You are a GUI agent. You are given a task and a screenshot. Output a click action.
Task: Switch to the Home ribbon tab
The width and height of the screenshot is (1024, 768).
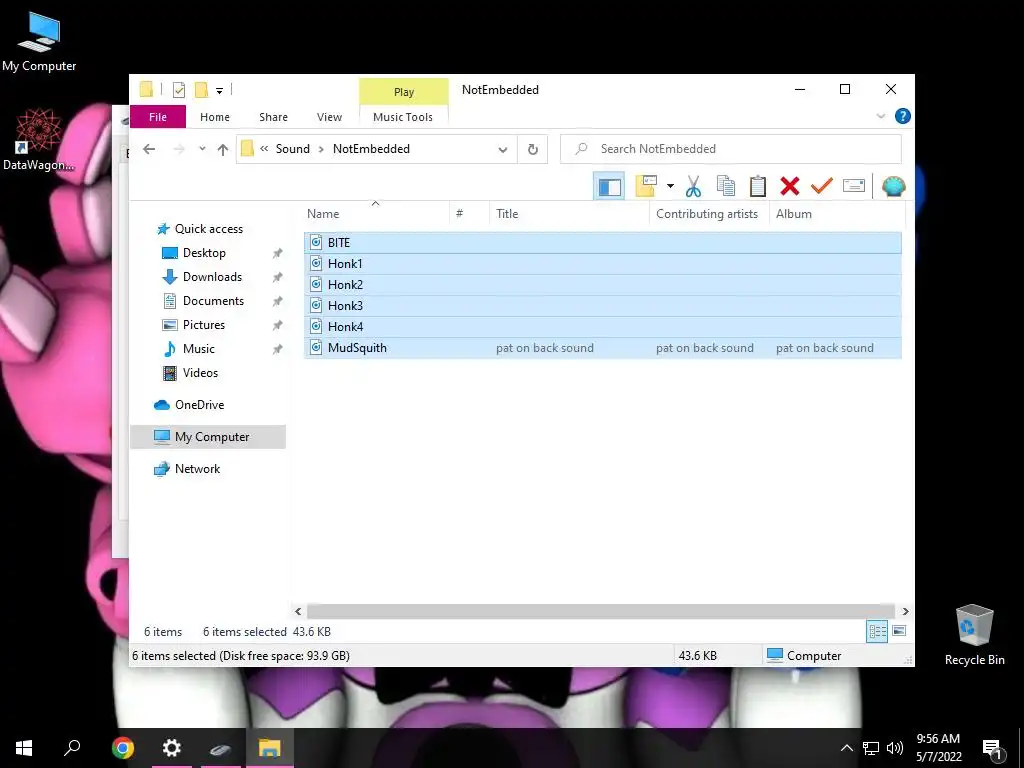click(x=215, y=117)
